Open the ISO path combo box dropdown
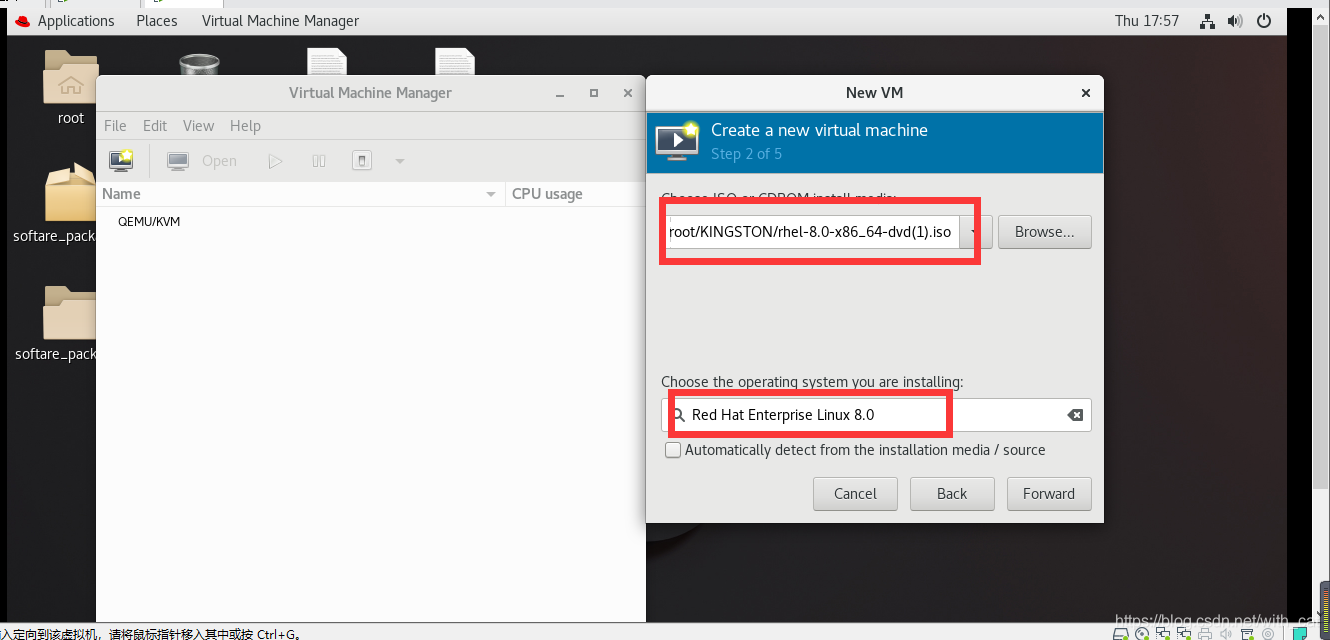 [974, 232]
